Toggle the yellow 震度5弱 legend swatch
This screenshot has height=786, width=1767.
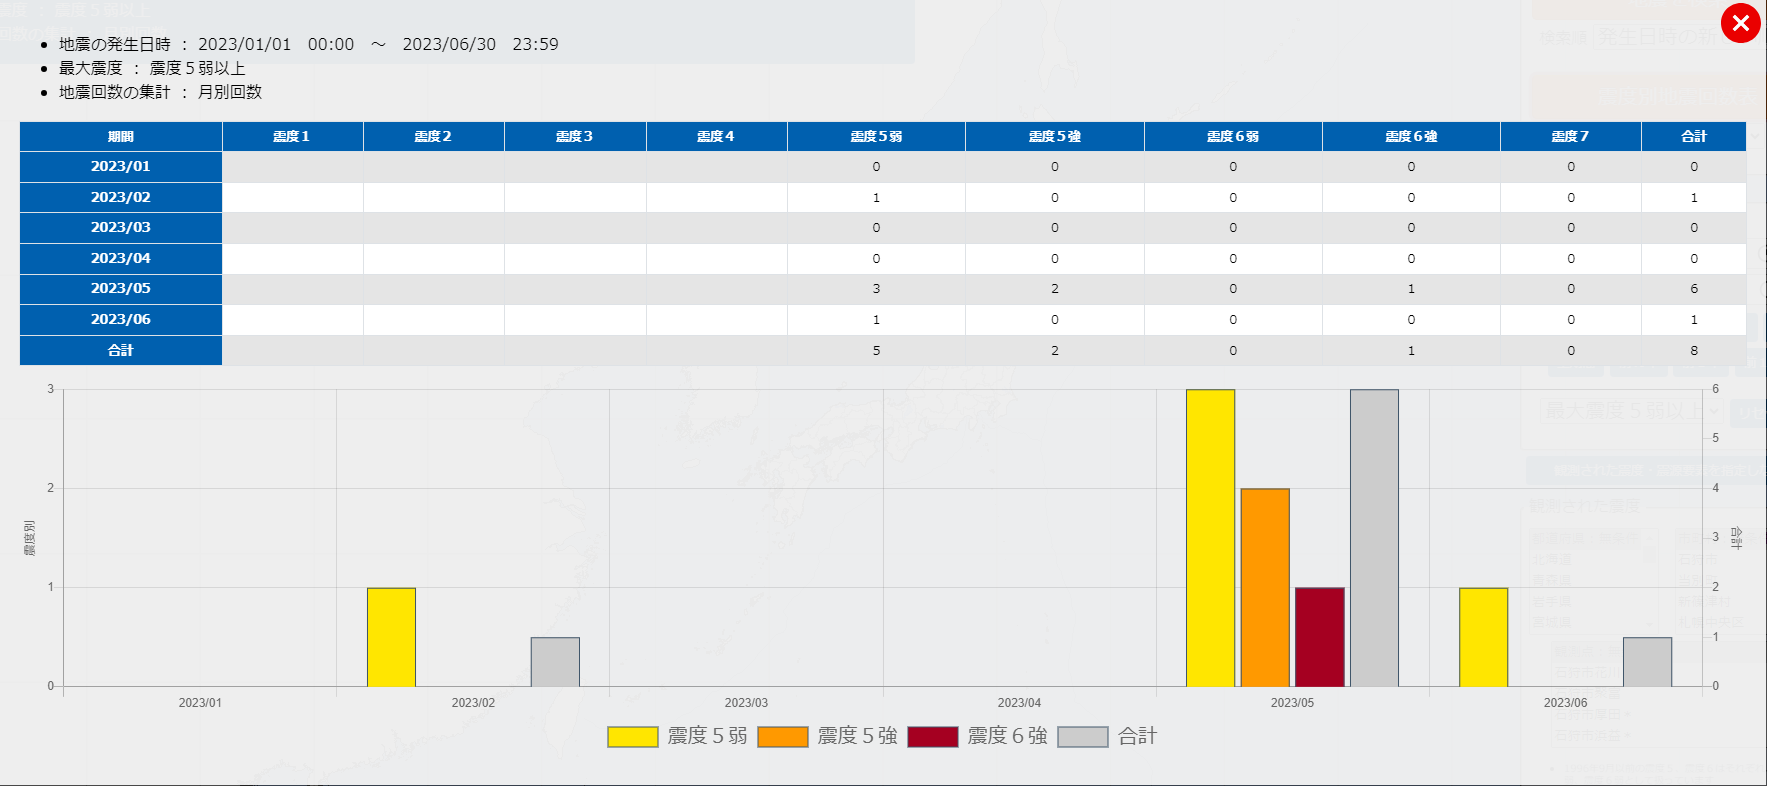pos(632,737)
